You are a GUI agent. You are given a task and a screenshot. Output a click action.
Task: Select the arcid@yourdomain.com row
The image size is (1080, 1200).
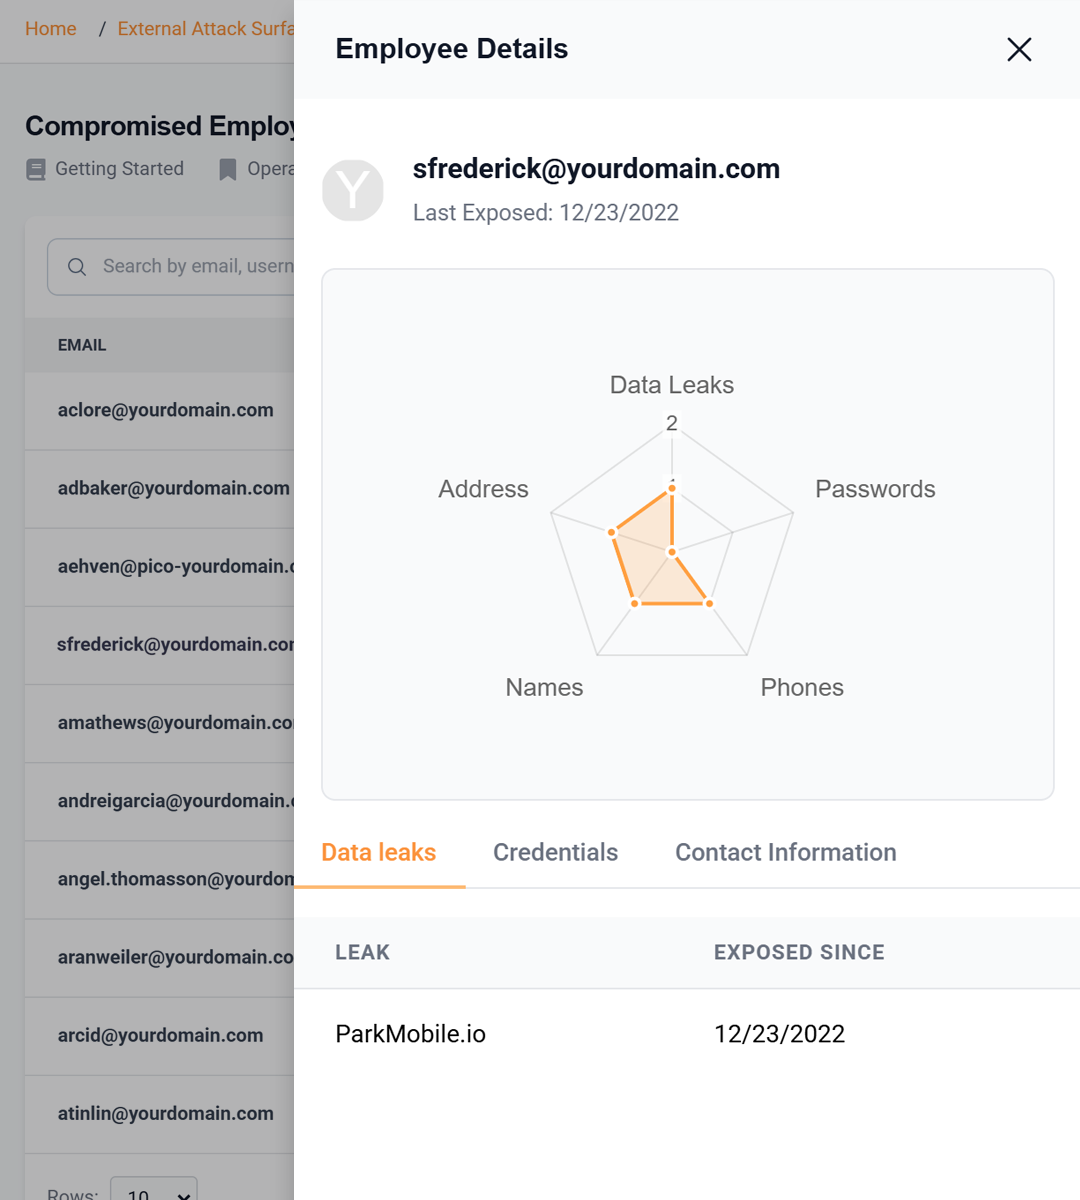160,1035
